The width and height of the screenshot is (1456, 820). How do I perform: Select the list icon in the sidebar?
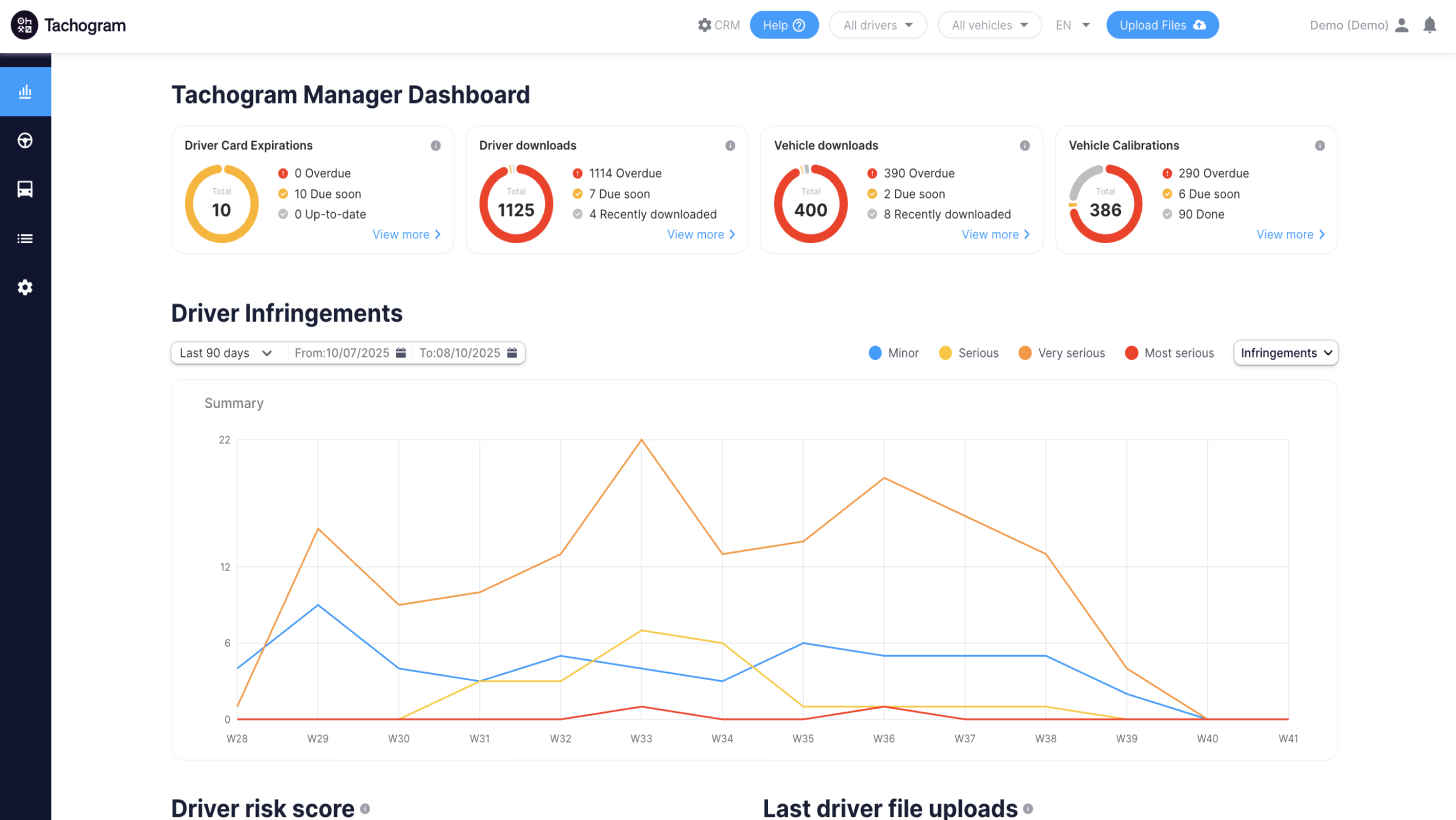coord(24,238)
